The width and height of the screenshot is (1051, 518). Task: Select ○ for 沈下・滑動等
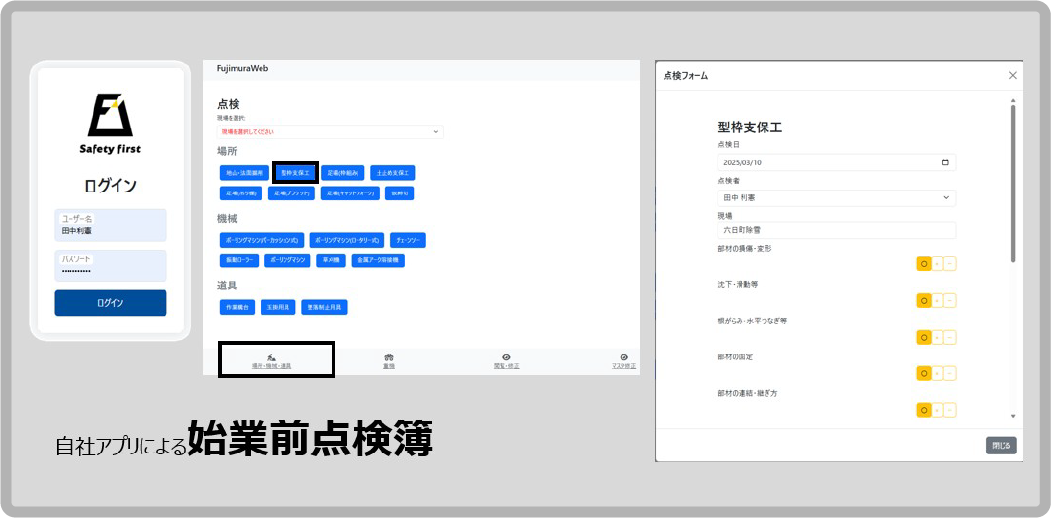[x=924, y=300]
